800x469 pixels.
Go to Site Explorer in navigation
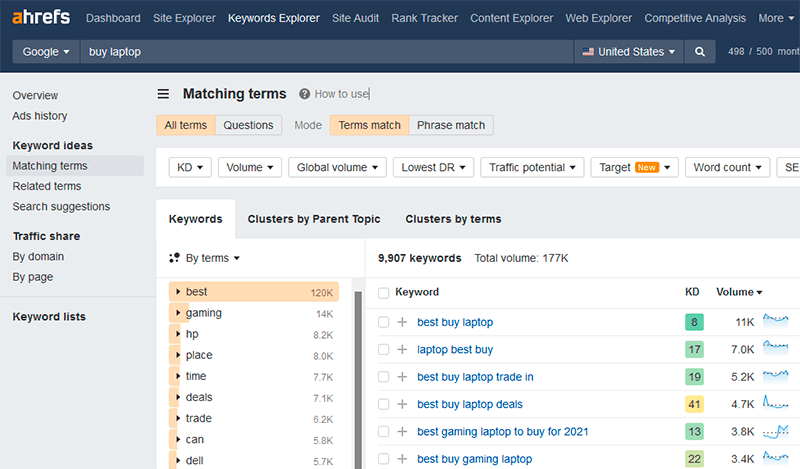click(184, 18)
